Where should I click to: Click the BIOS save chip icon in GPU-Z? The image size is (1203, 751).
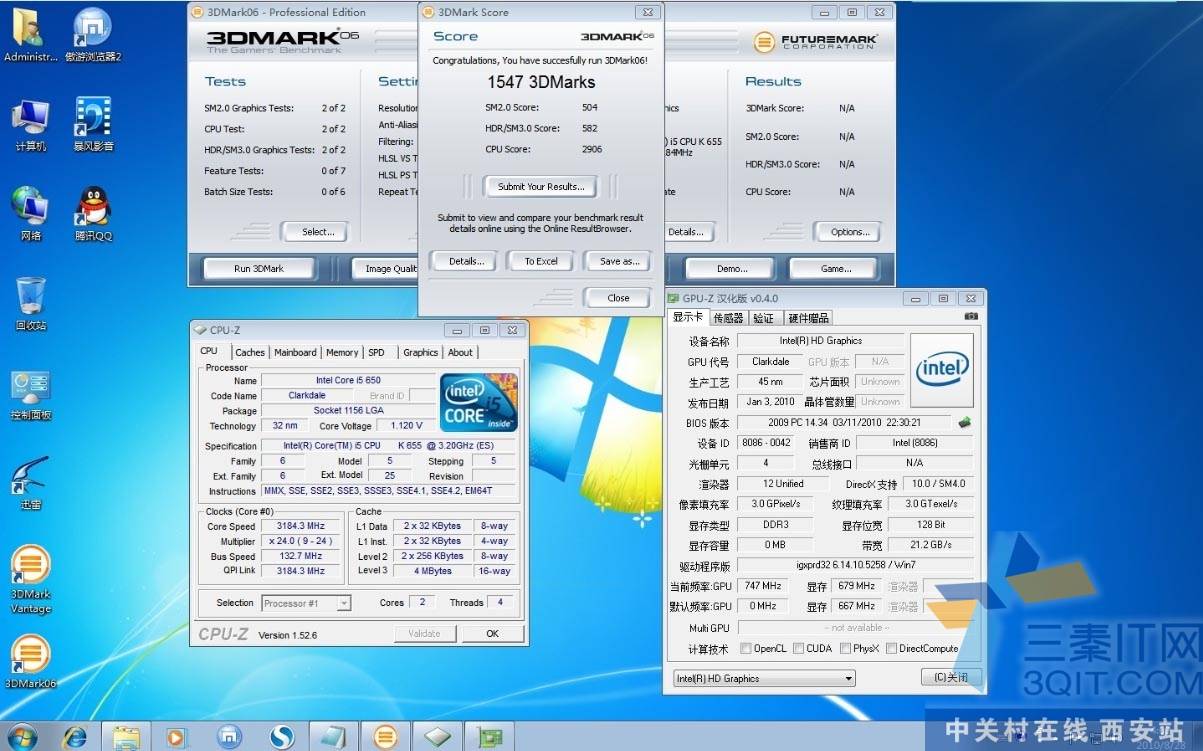coord(966,423)
